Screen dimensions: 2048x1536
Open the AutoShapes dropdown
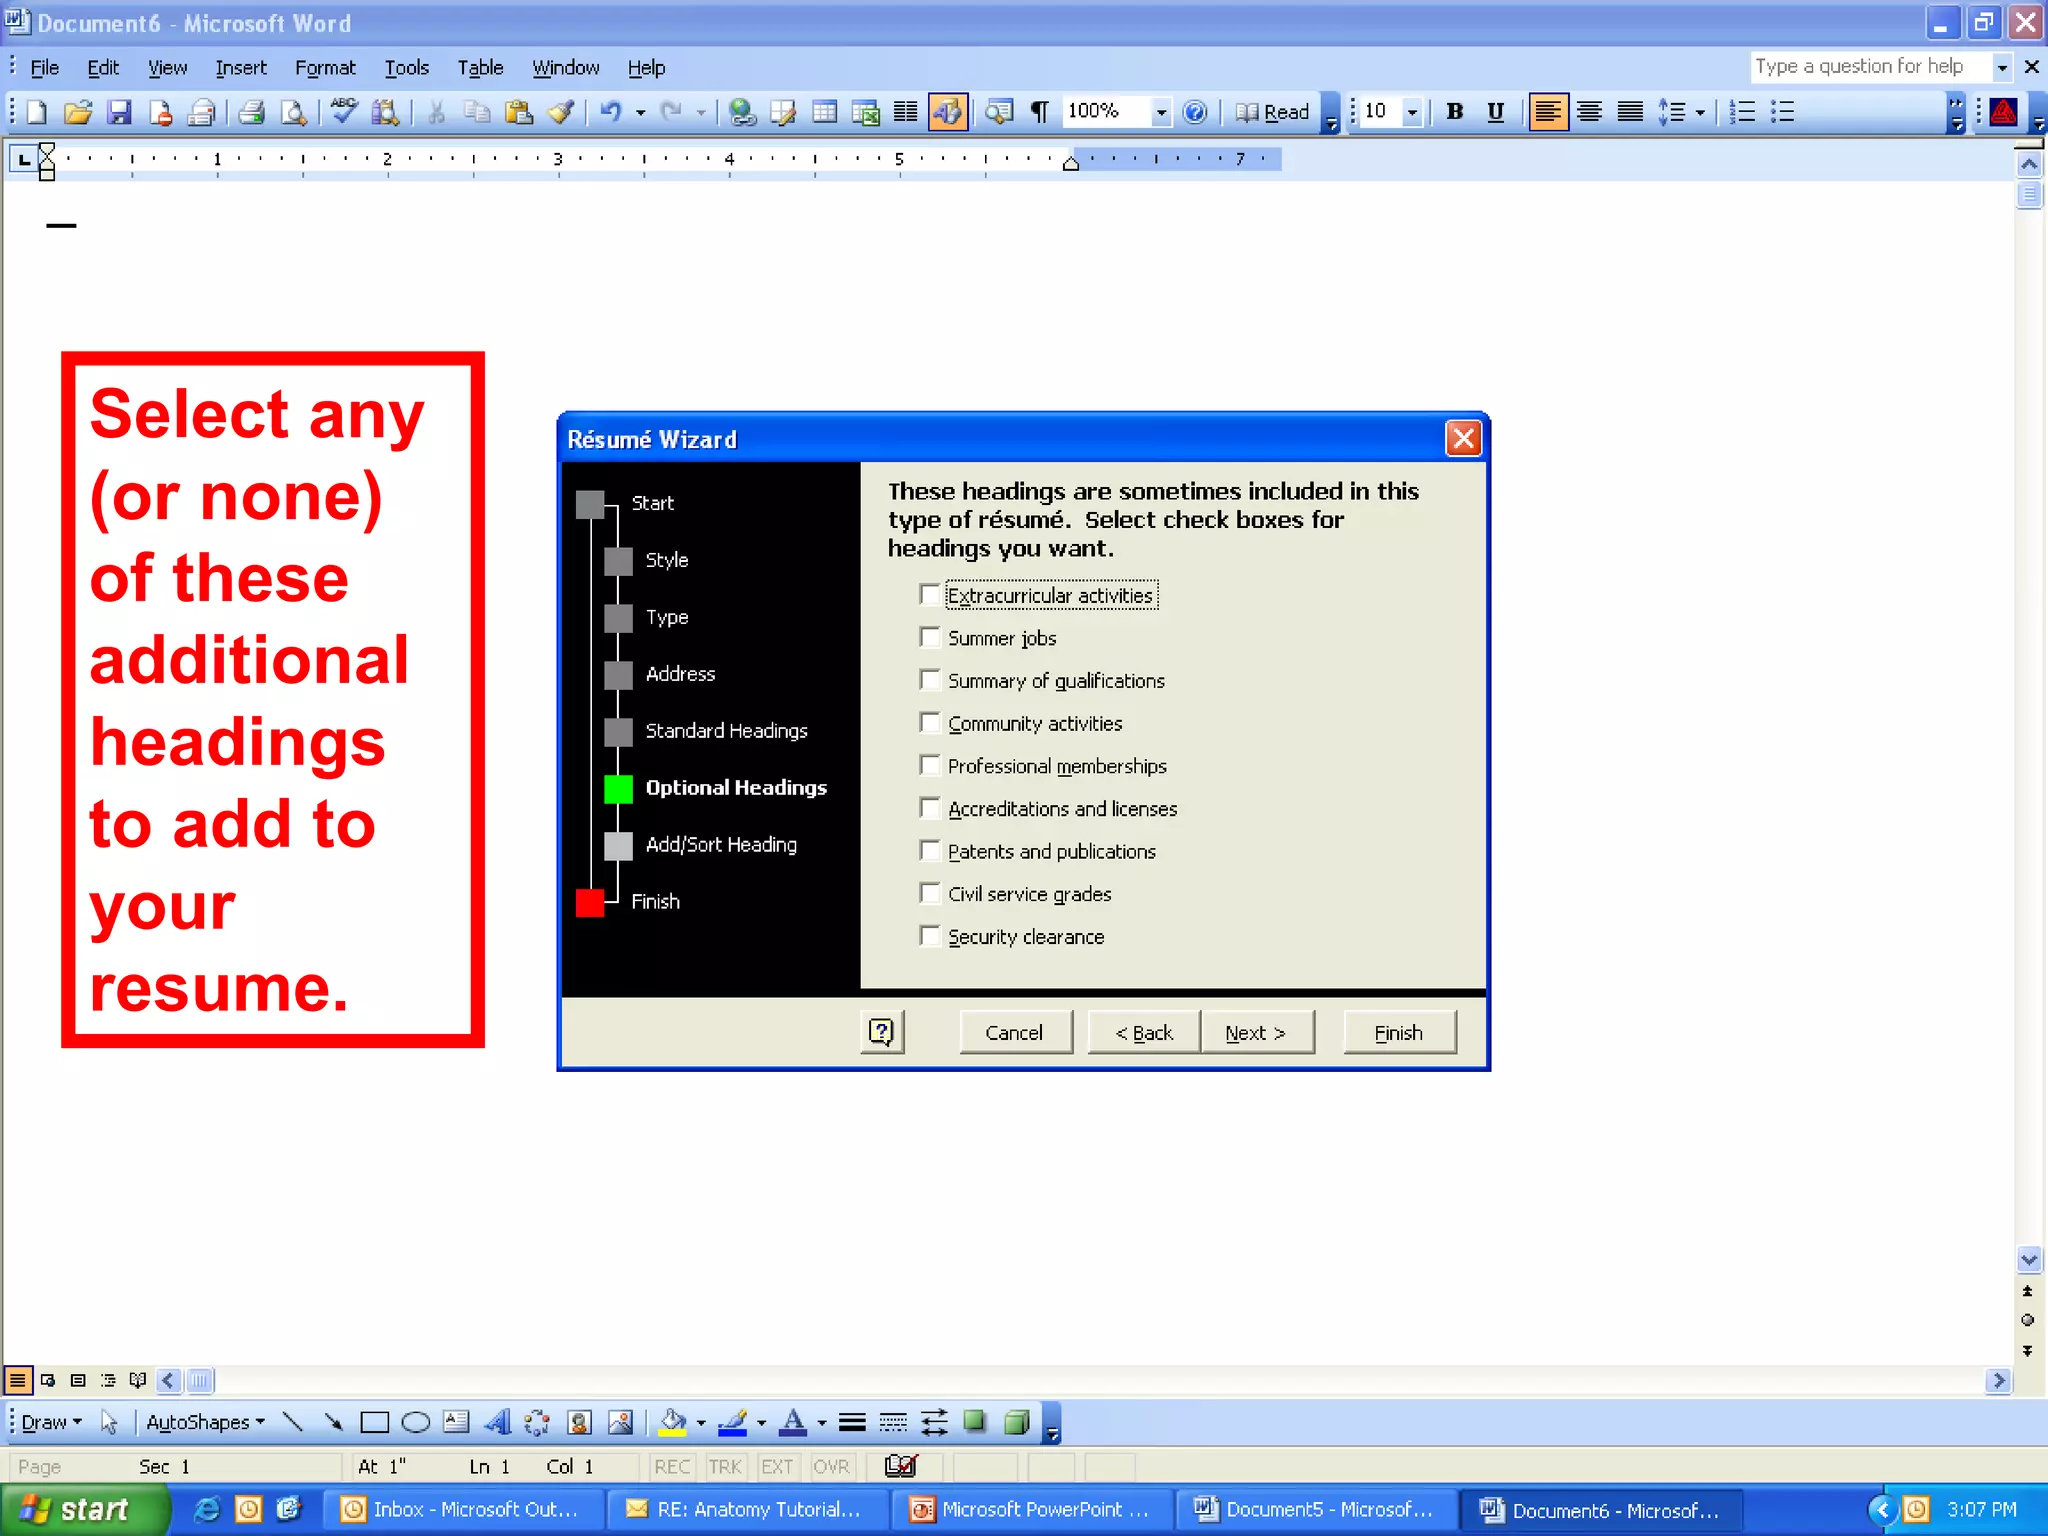205,1422
